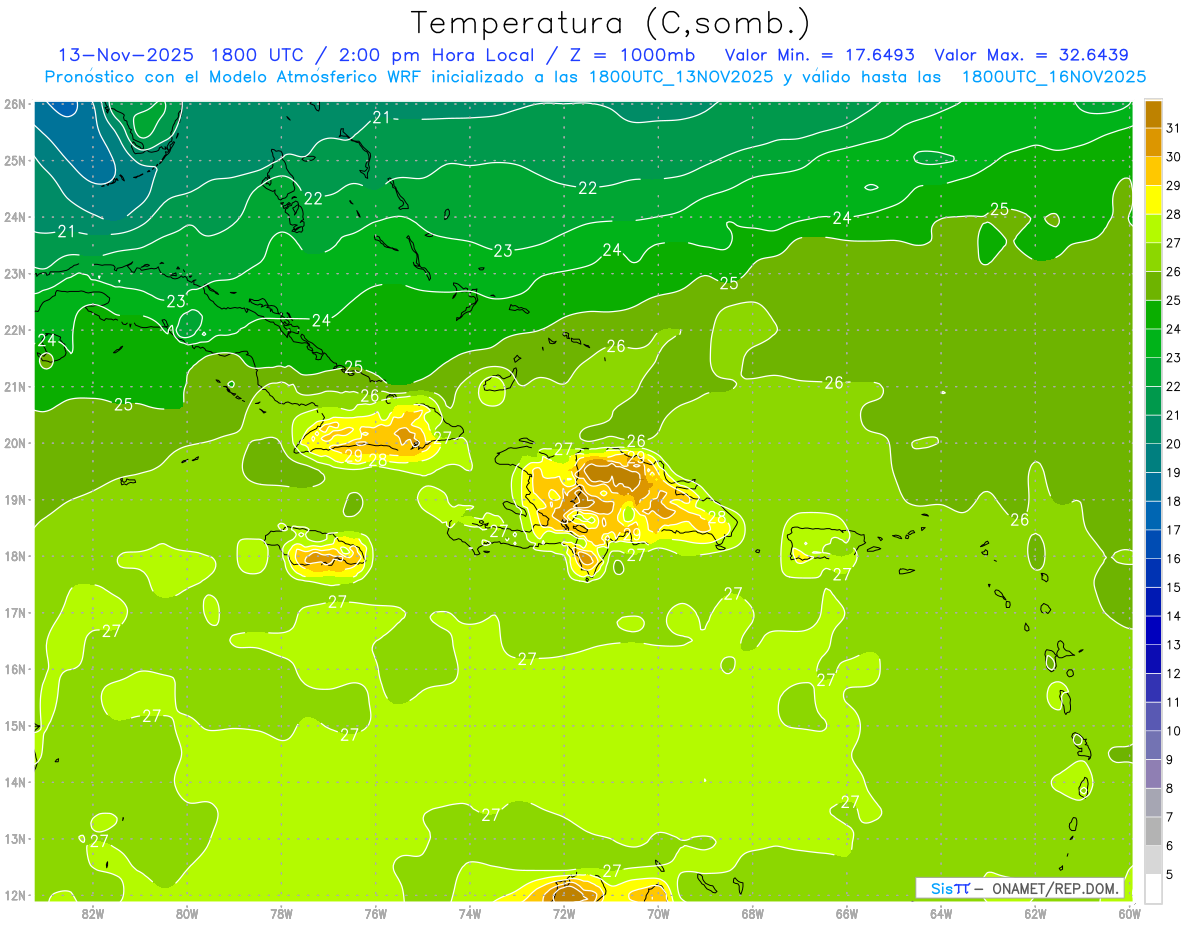Click the "70W" longitude axis label
1200x927 pixels.
coord(658,912)
